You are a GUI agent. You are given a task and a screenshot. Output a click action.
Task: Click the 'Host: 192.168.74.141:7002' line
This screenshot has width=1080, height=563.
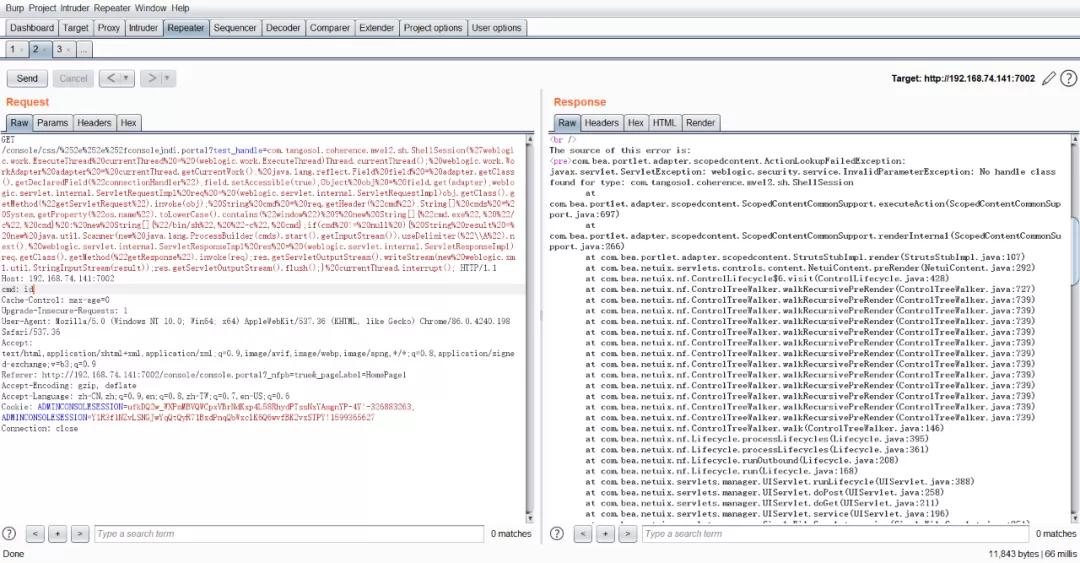tap(58, 279)
